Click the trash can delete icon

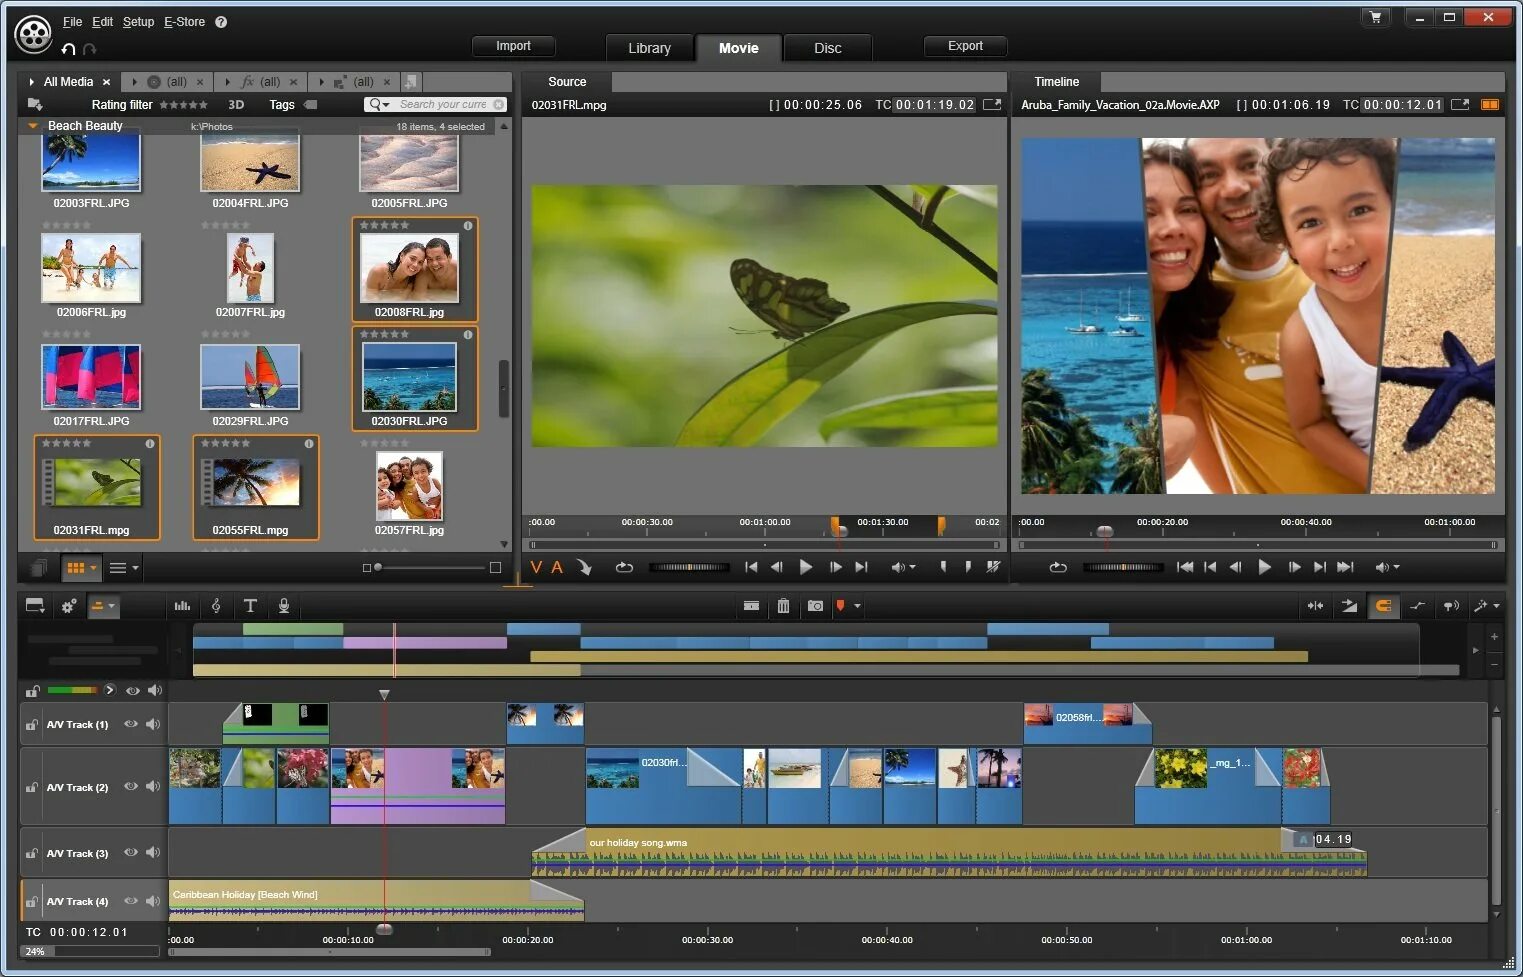[x=783, y=606]
